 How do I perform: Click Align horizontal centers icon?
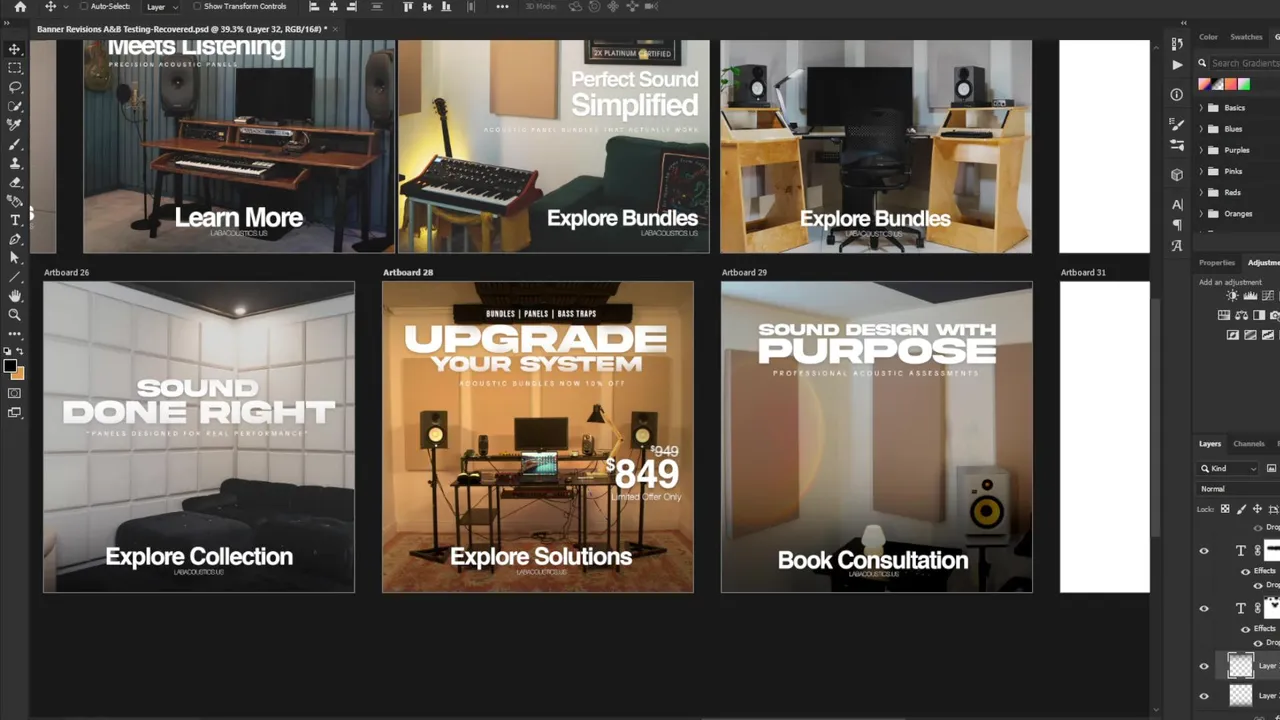click(333, 7)
